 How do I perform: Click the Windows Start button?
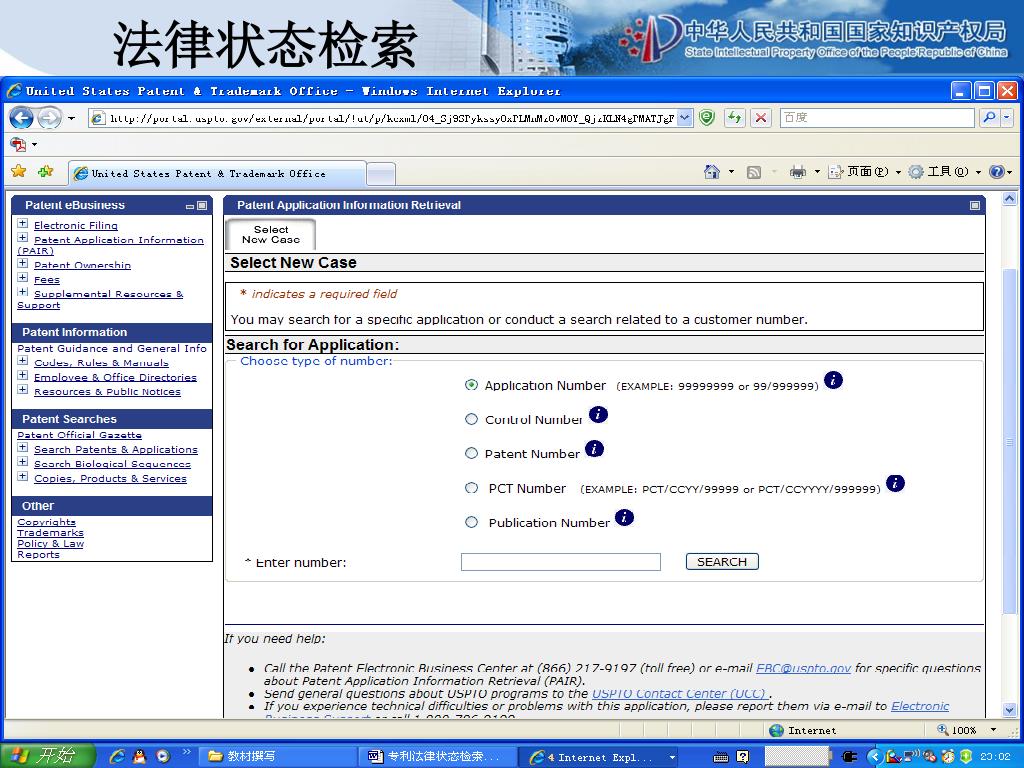(x=48, y=756)
